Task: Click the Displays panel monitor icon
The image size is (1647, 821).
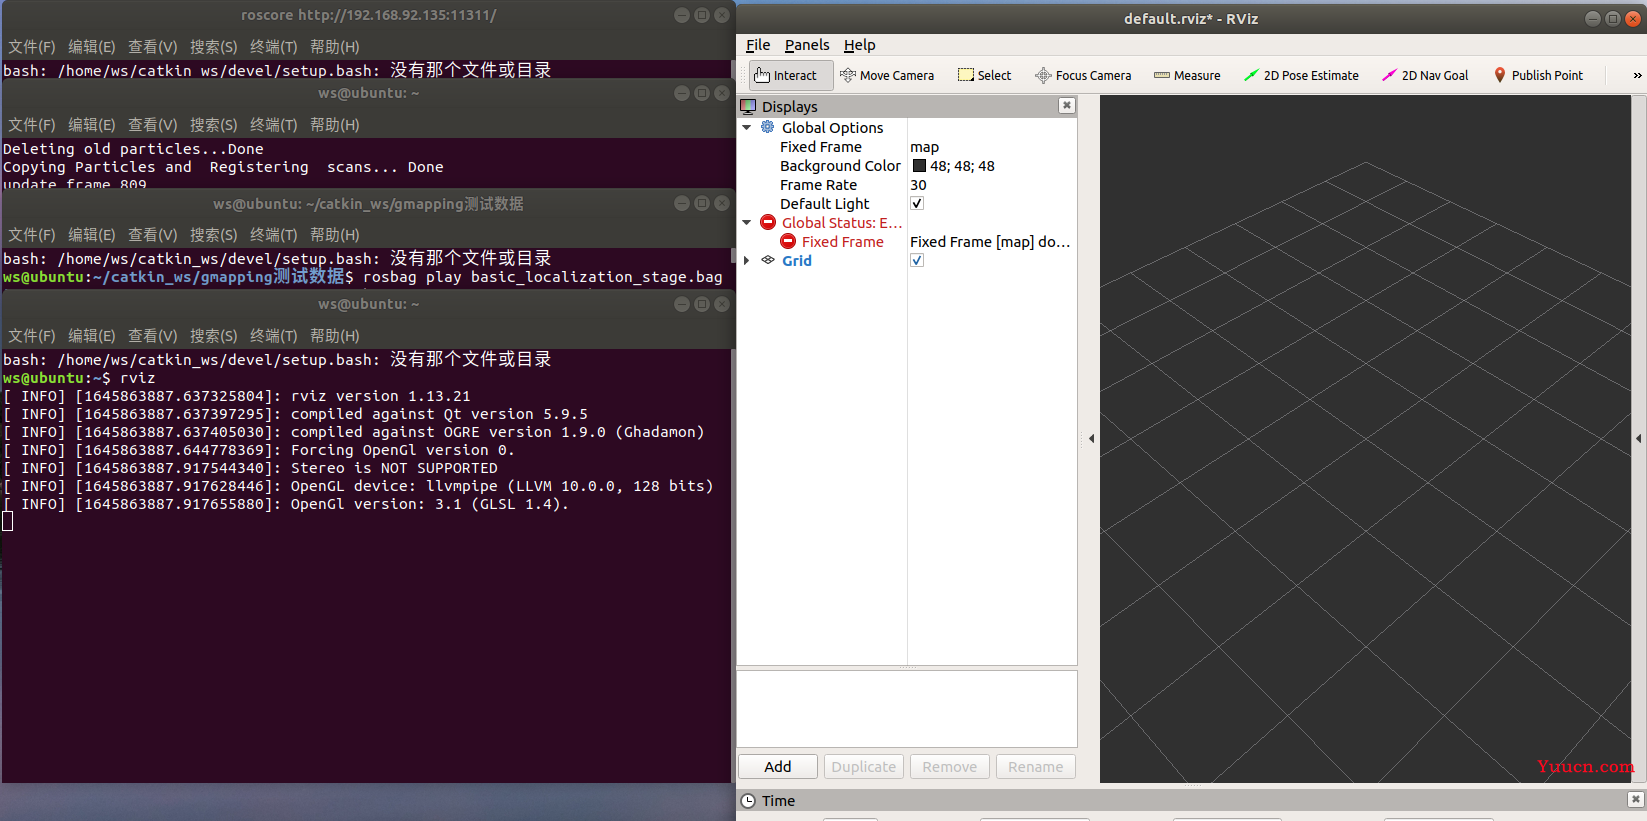Action: (748, 106)
